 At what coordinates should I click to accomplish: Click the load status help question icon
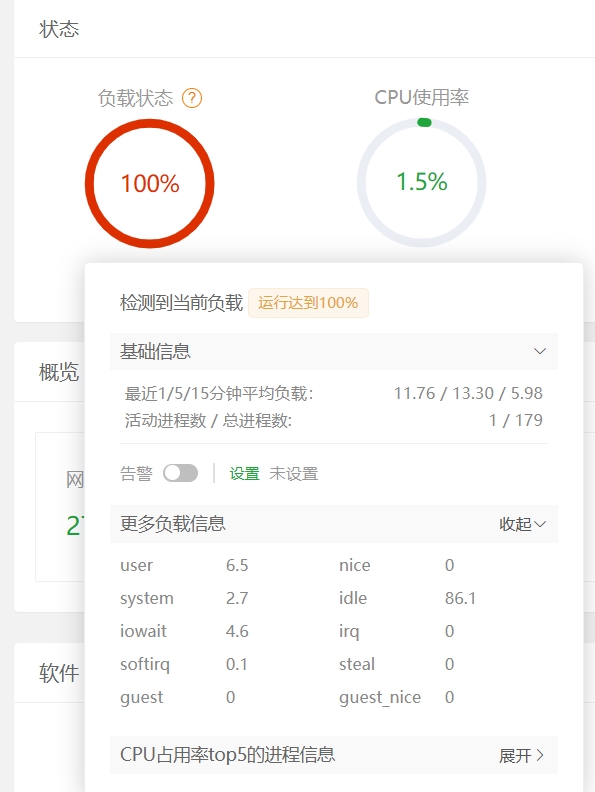[x=192, y=98]
